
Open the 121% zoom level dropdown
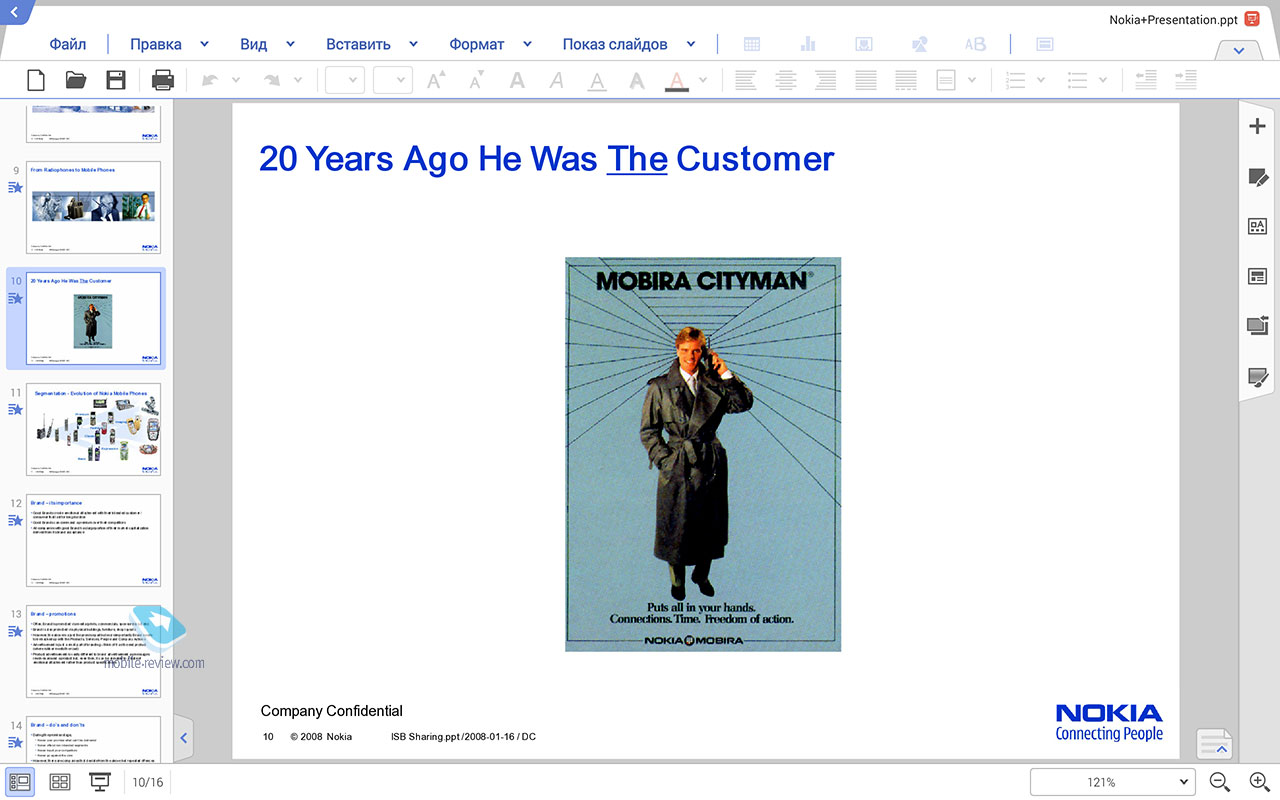click(x=1112, y=782)
